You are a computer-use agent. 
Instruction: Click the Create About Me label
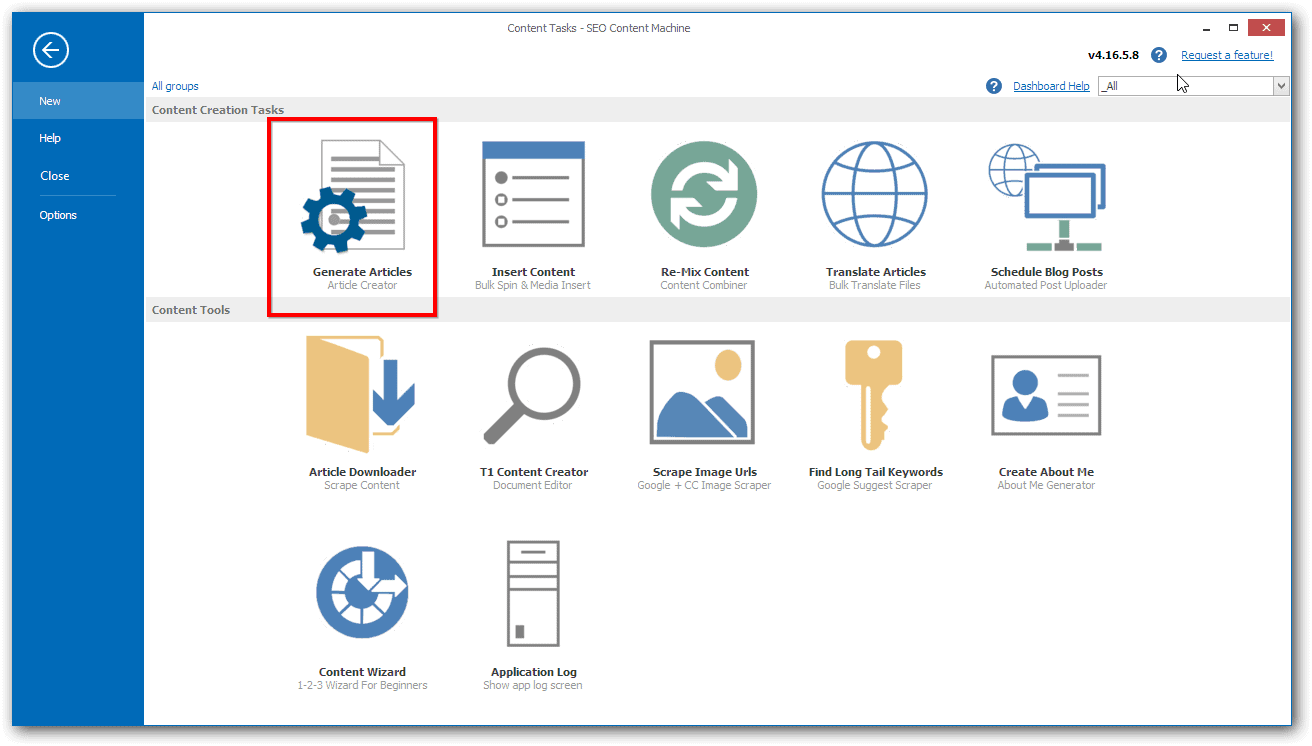(1046, 472)
